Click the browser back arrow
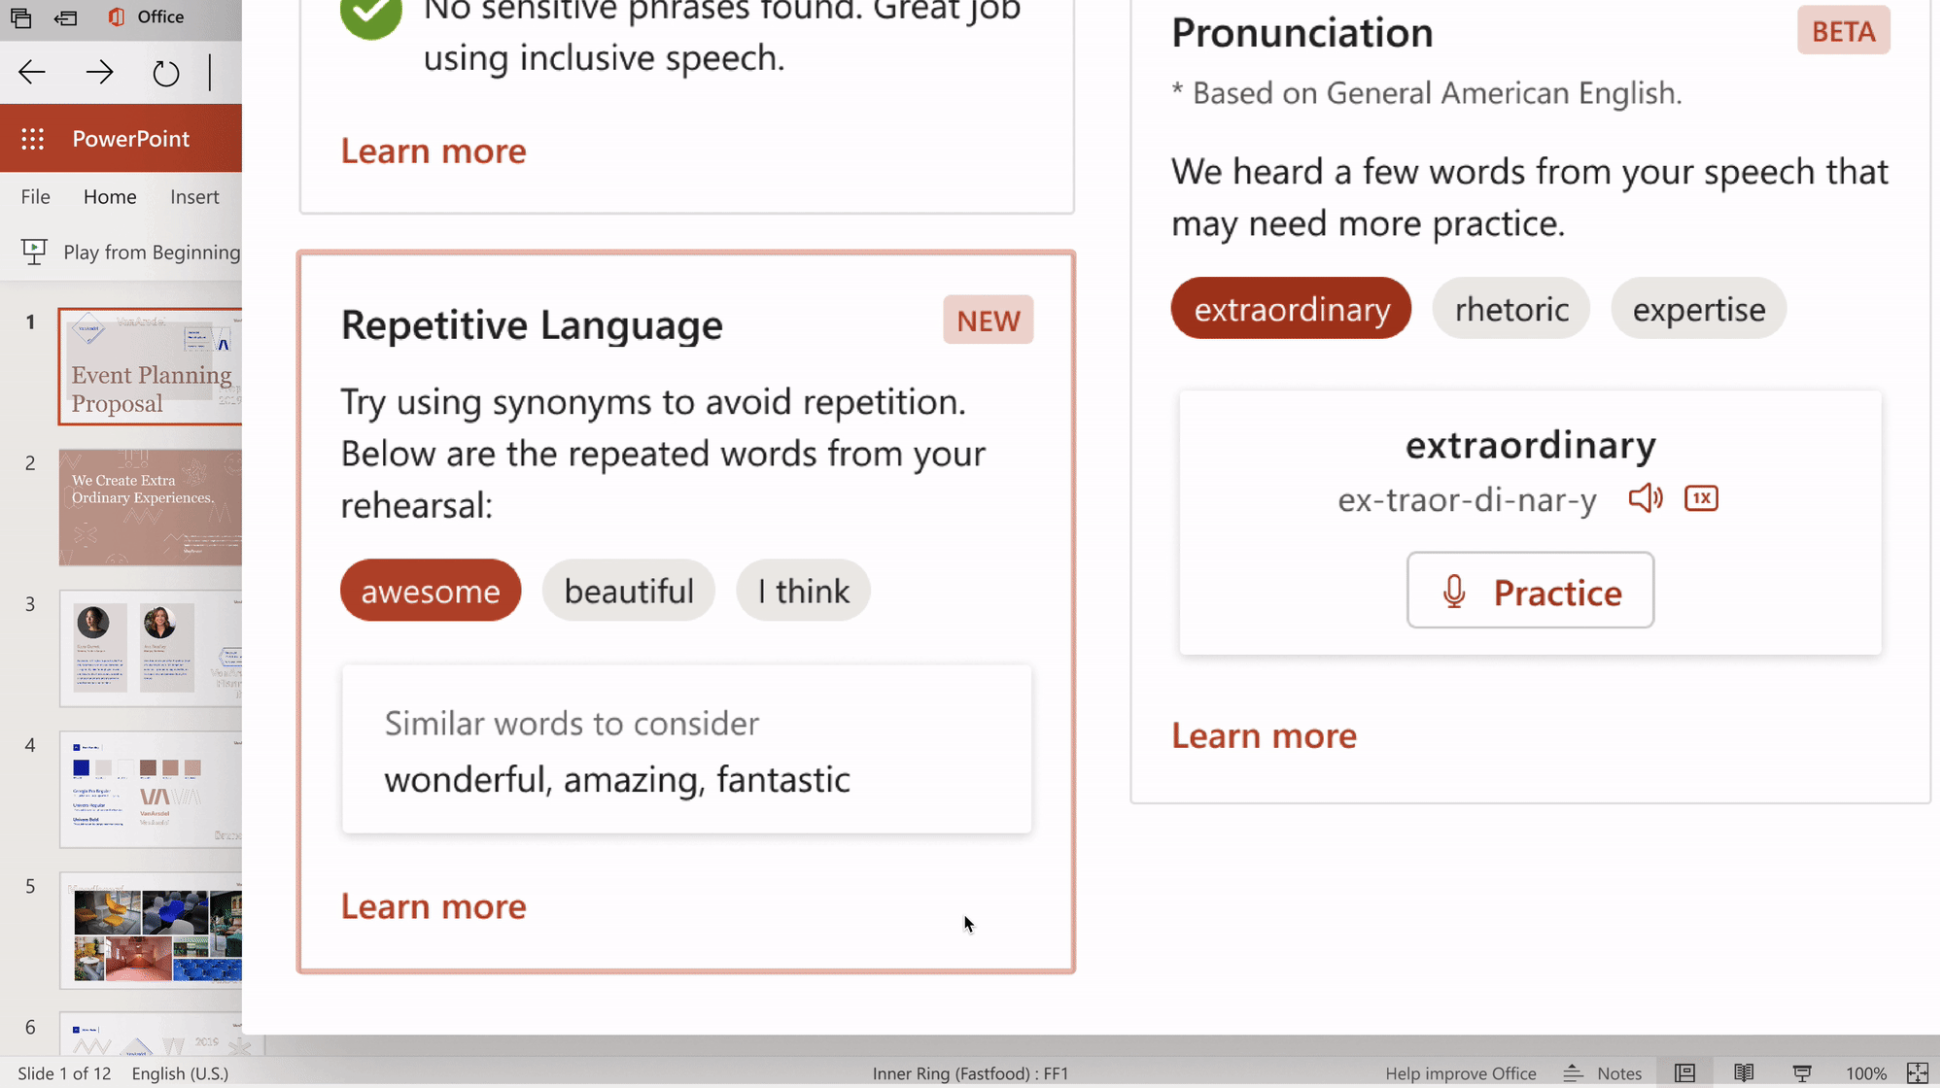Image resolution: width=1940 pixels, height=1090 pixels. (32, 72)
